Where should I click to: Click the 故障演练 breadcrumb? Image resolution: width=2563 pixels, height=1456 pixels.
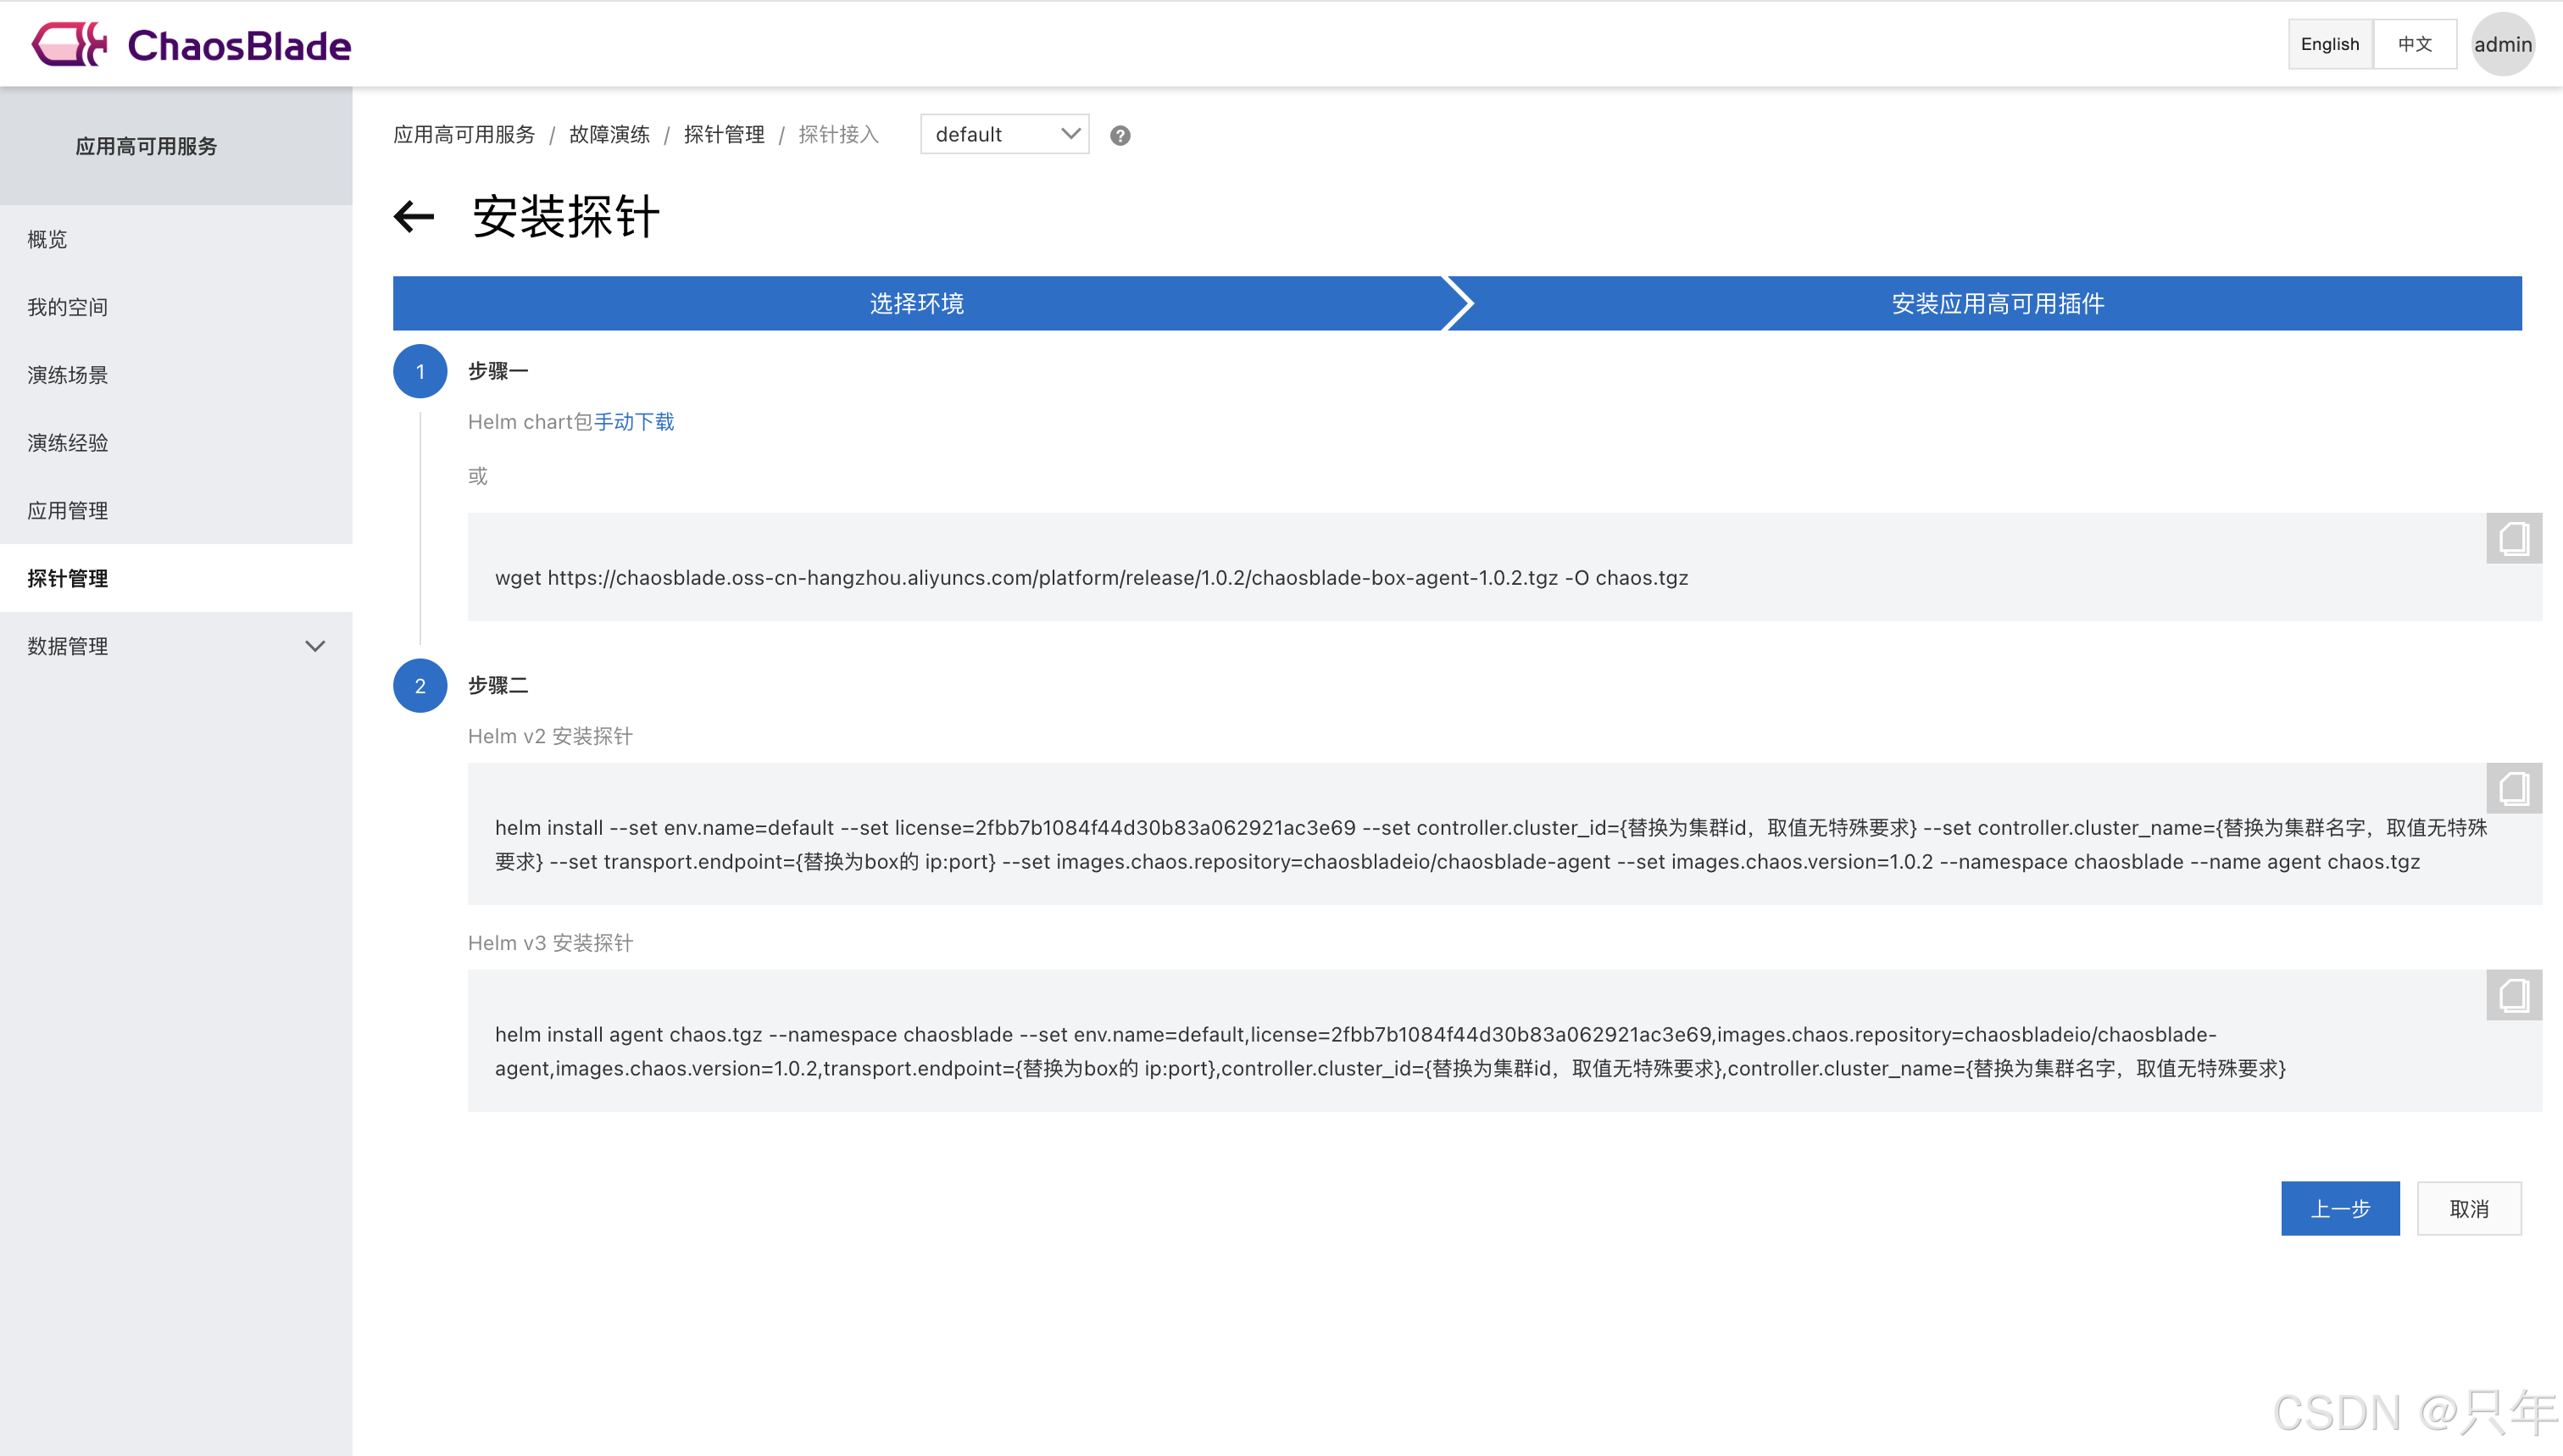click(x=609, y=135)
